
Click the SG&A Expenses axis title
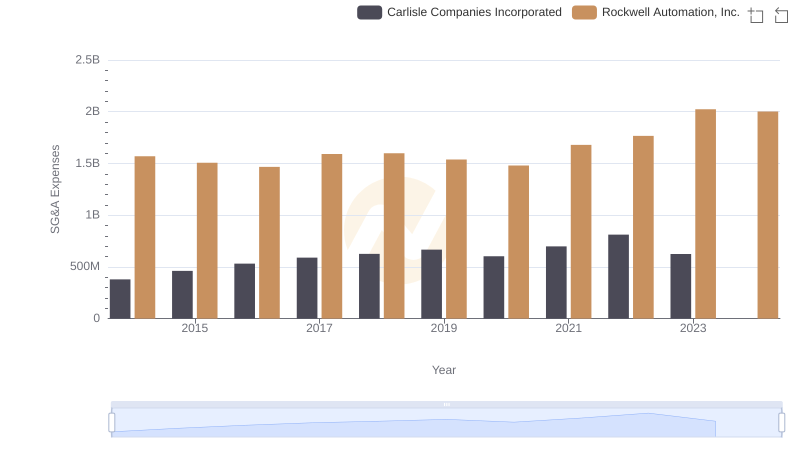55,189
